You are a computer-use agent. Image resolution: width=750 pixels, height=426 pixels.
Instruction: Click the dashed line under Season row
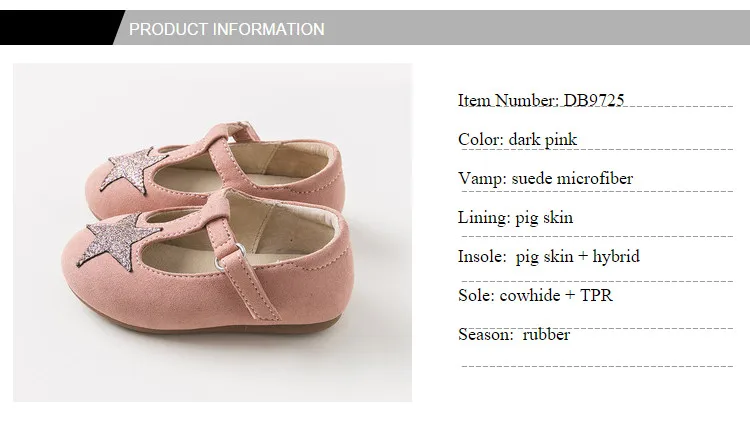coord(597,366)
